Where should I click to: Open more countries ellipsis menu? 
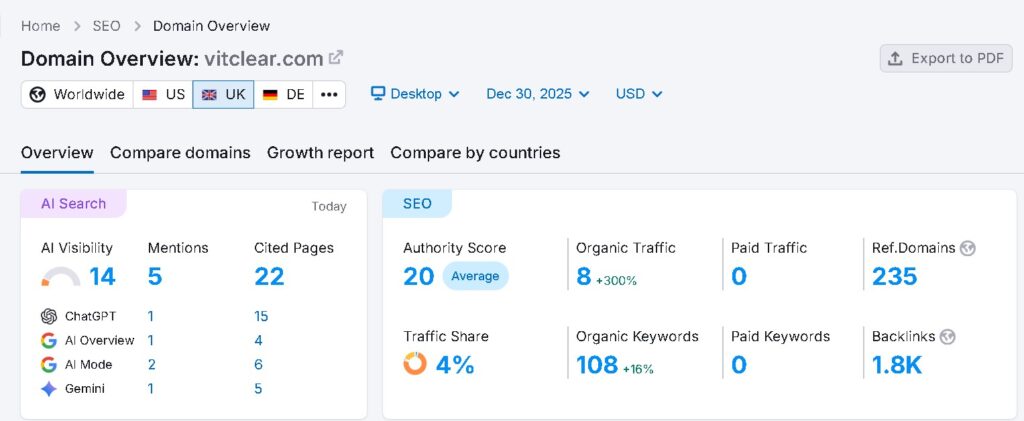click(x=329, y=95)
